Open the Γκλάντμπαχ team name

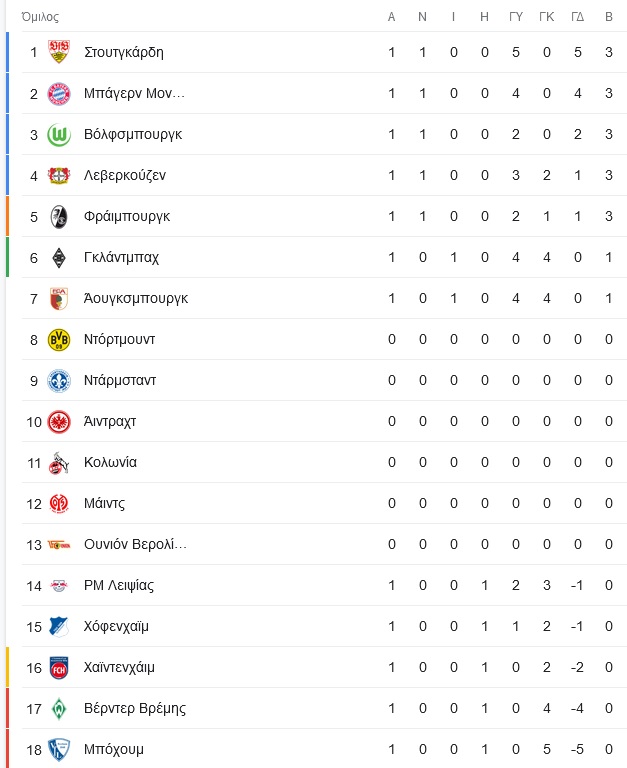coord(121,257)
